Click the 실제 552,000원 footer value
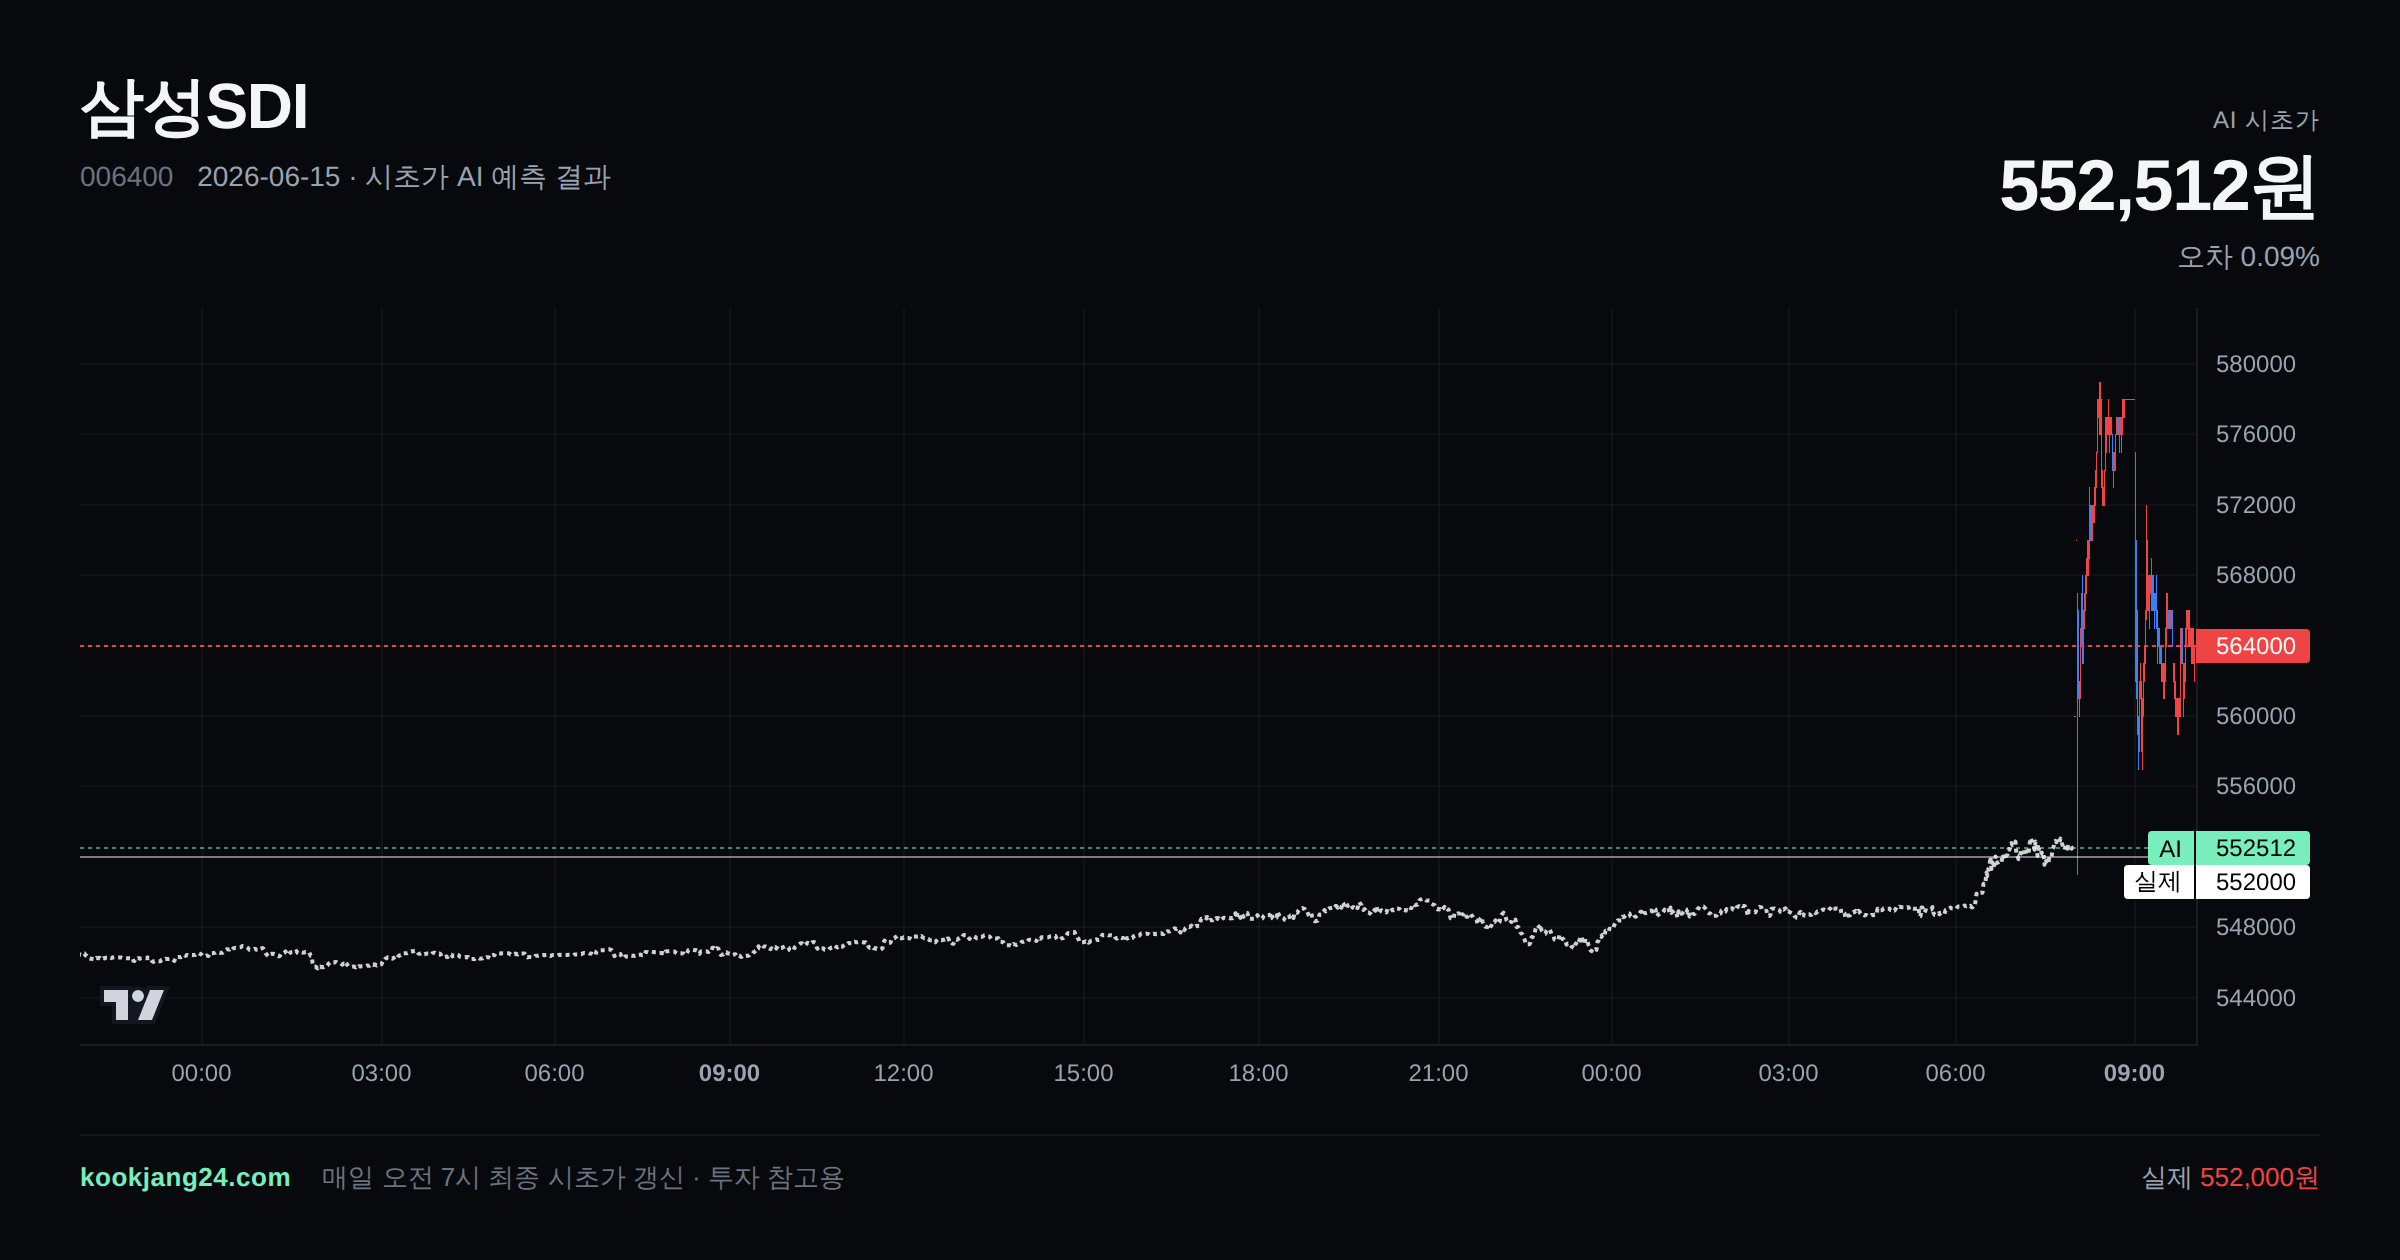This screenshot has width=2400, height=1260. click(x=2229, y=1177)
